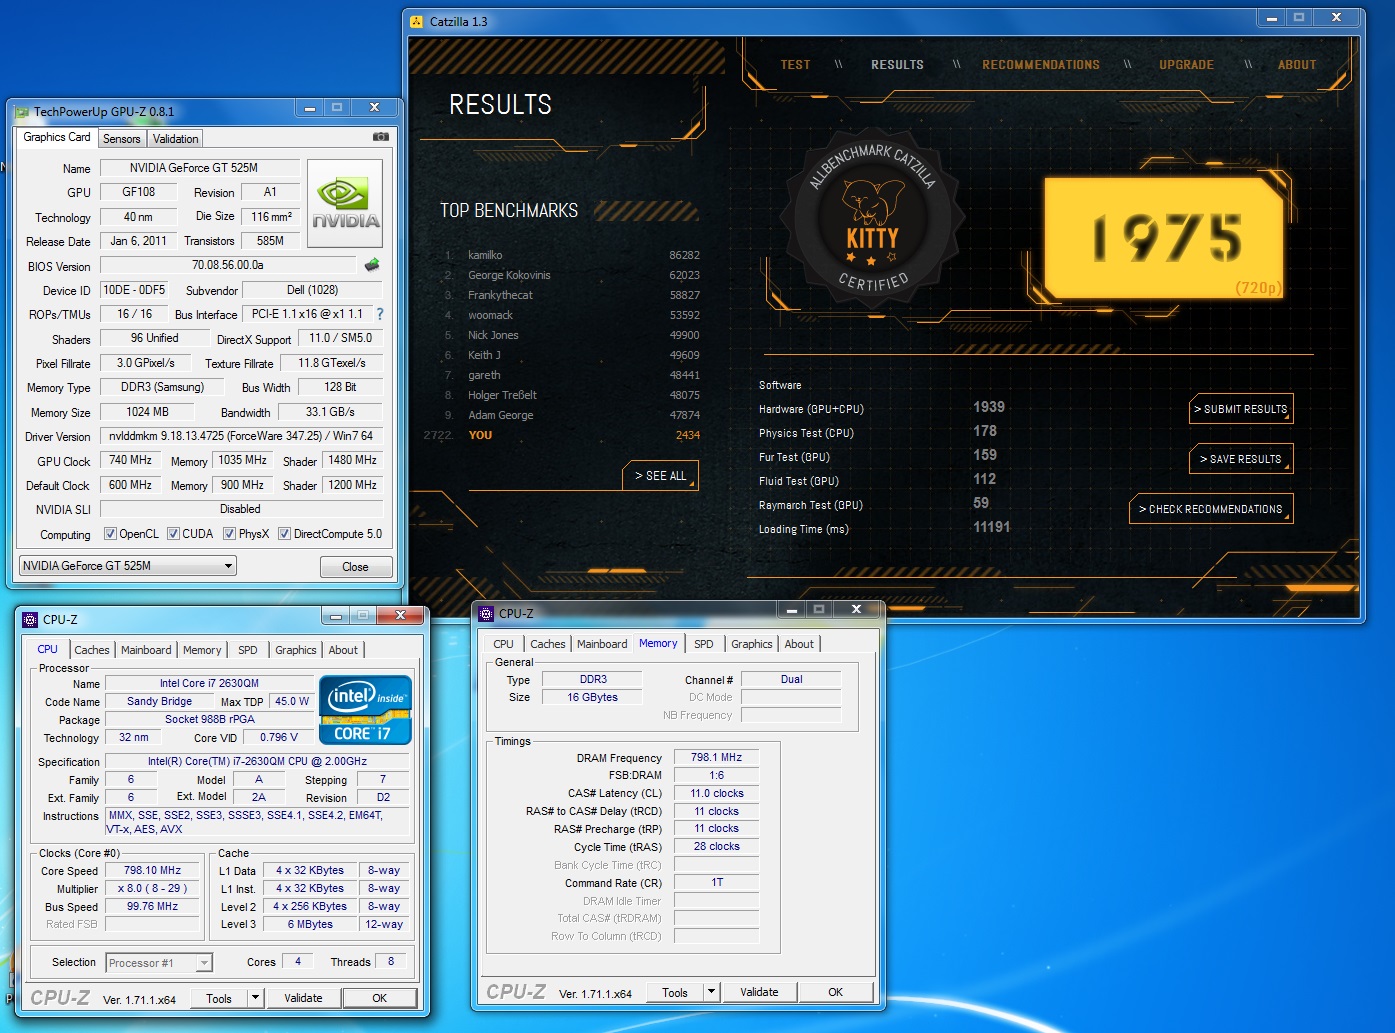Click the BIOS Version field 70.08.56.00.0a
This screenshot has width=1395, height=1033.
[x=228, y=265]
